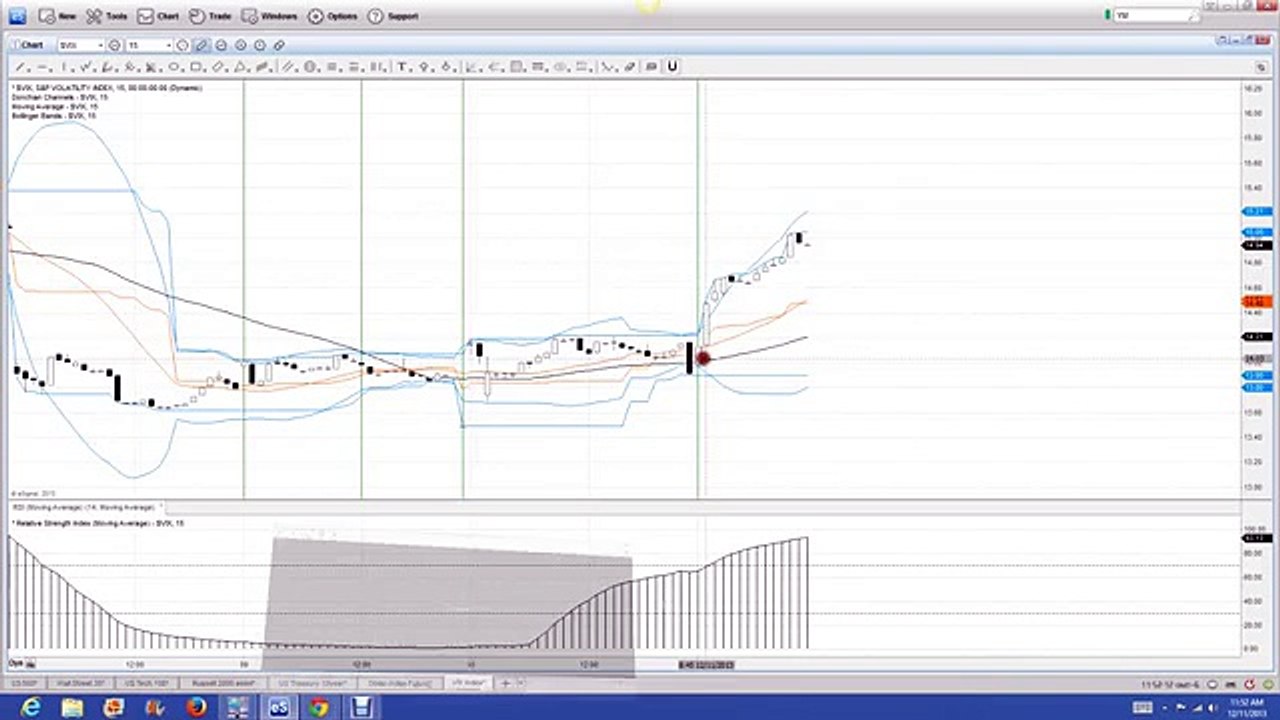Click the 15.21 blue price axis label
This screenshot has height=720, width=1280.
point(1256,211)
